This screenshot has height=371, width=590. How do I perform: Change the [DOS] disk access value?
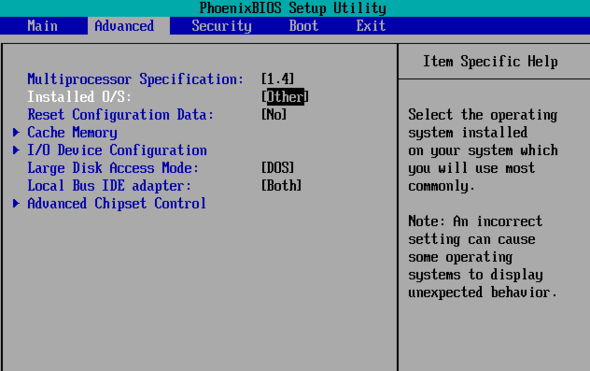278,168
